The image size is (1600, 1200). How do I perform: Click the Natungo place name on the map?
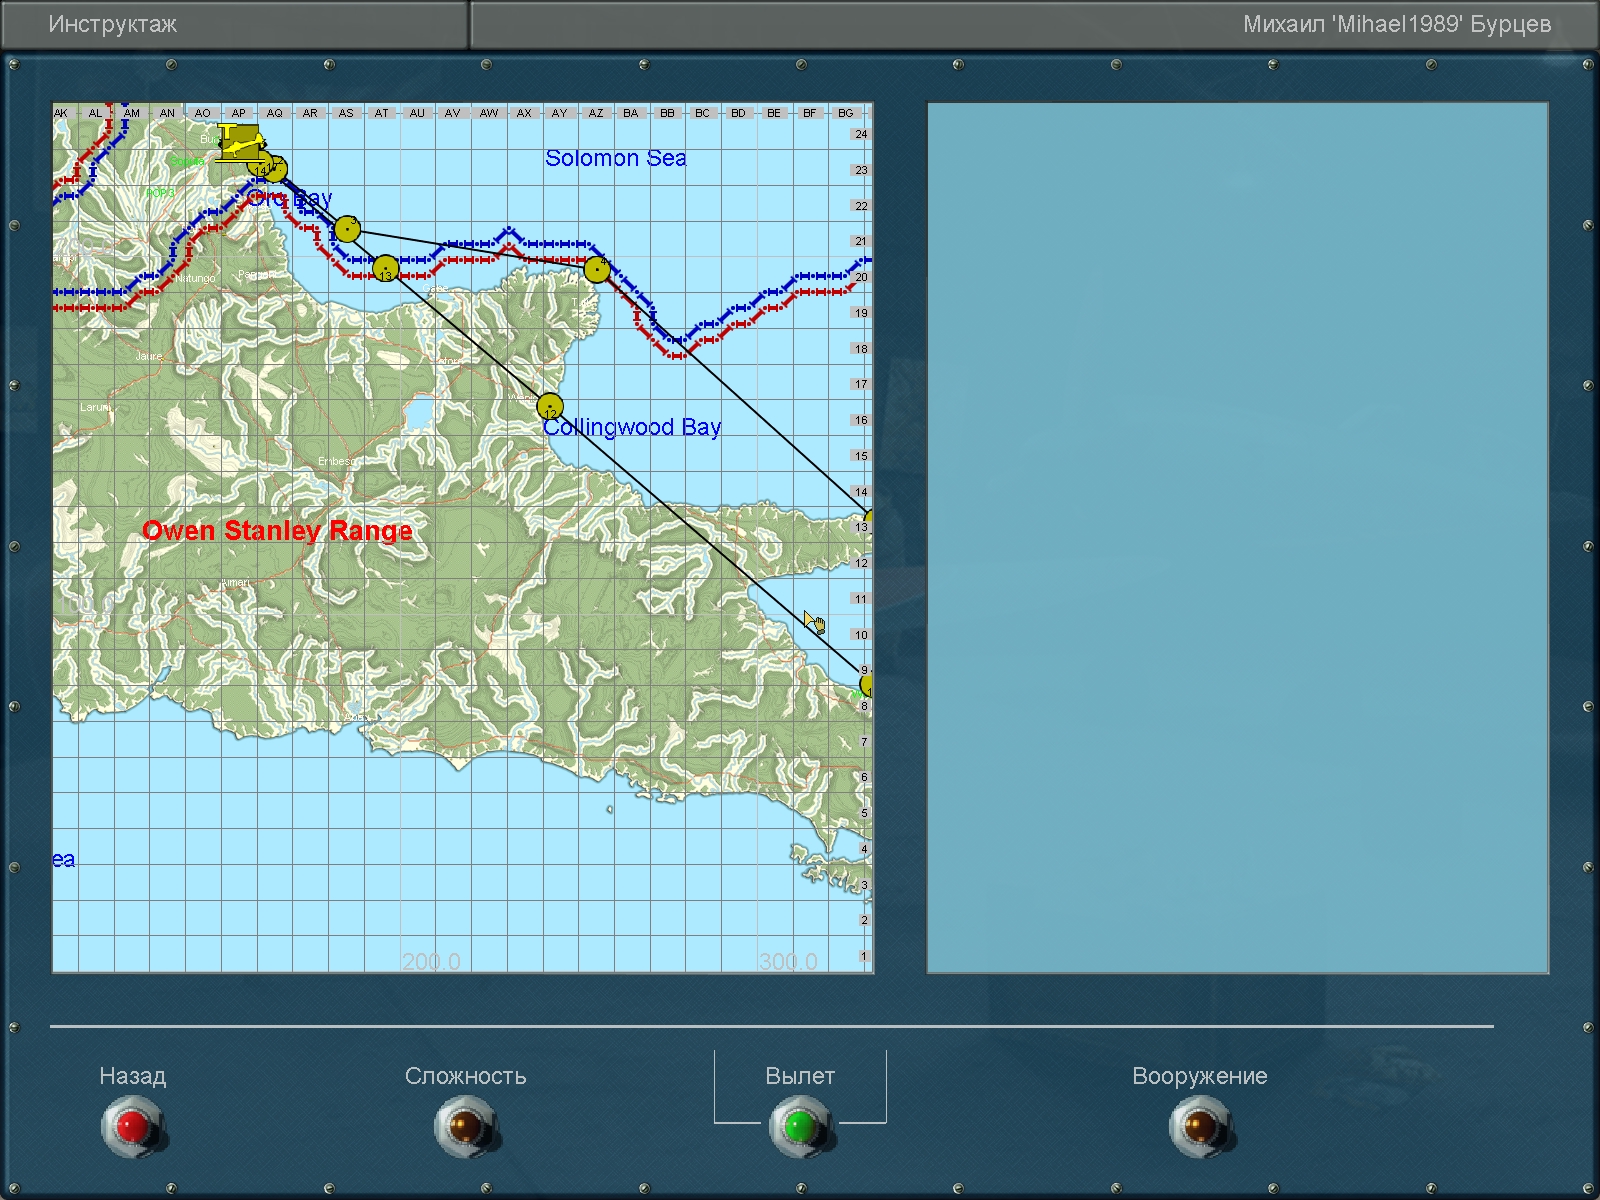click(196, 279)
